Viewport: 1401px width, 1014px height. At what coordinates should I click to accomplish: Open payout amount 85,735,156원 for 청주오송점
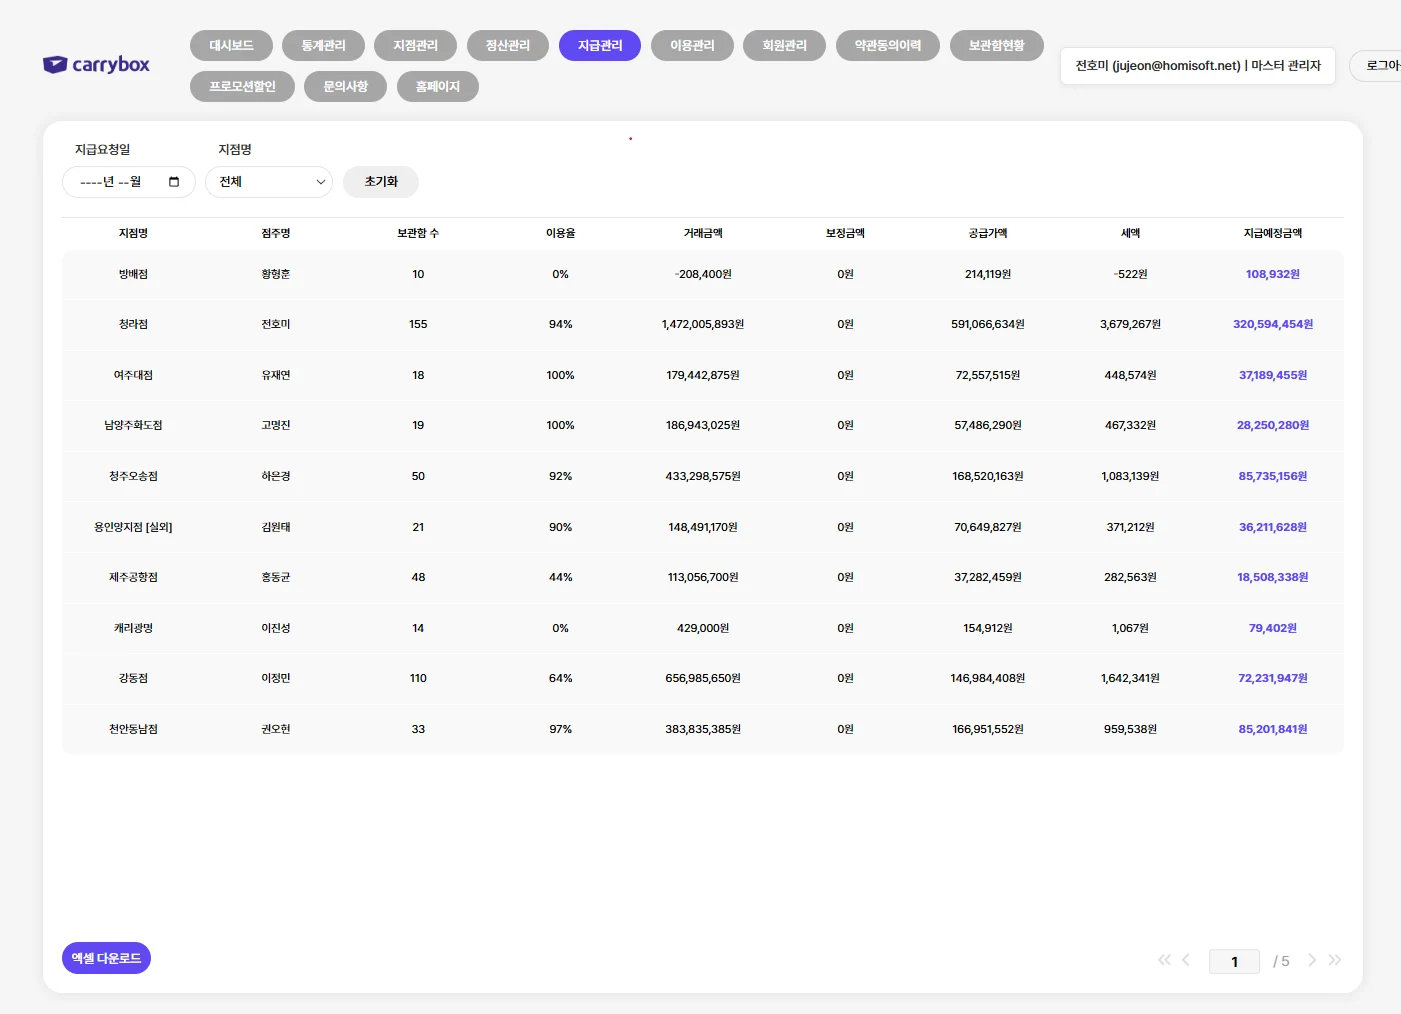pyautogui.click(x=1273, y=476)
